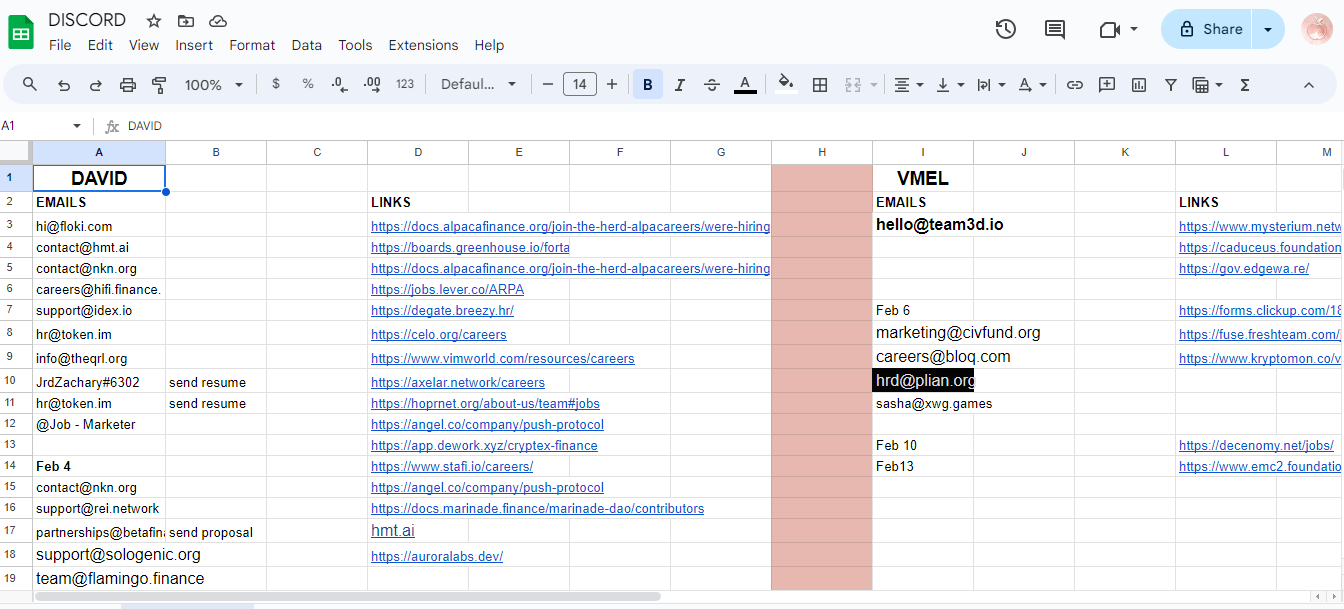Viewport: 1344px width, 609px height.
Task: Format as percent
Action: (308, 84)
